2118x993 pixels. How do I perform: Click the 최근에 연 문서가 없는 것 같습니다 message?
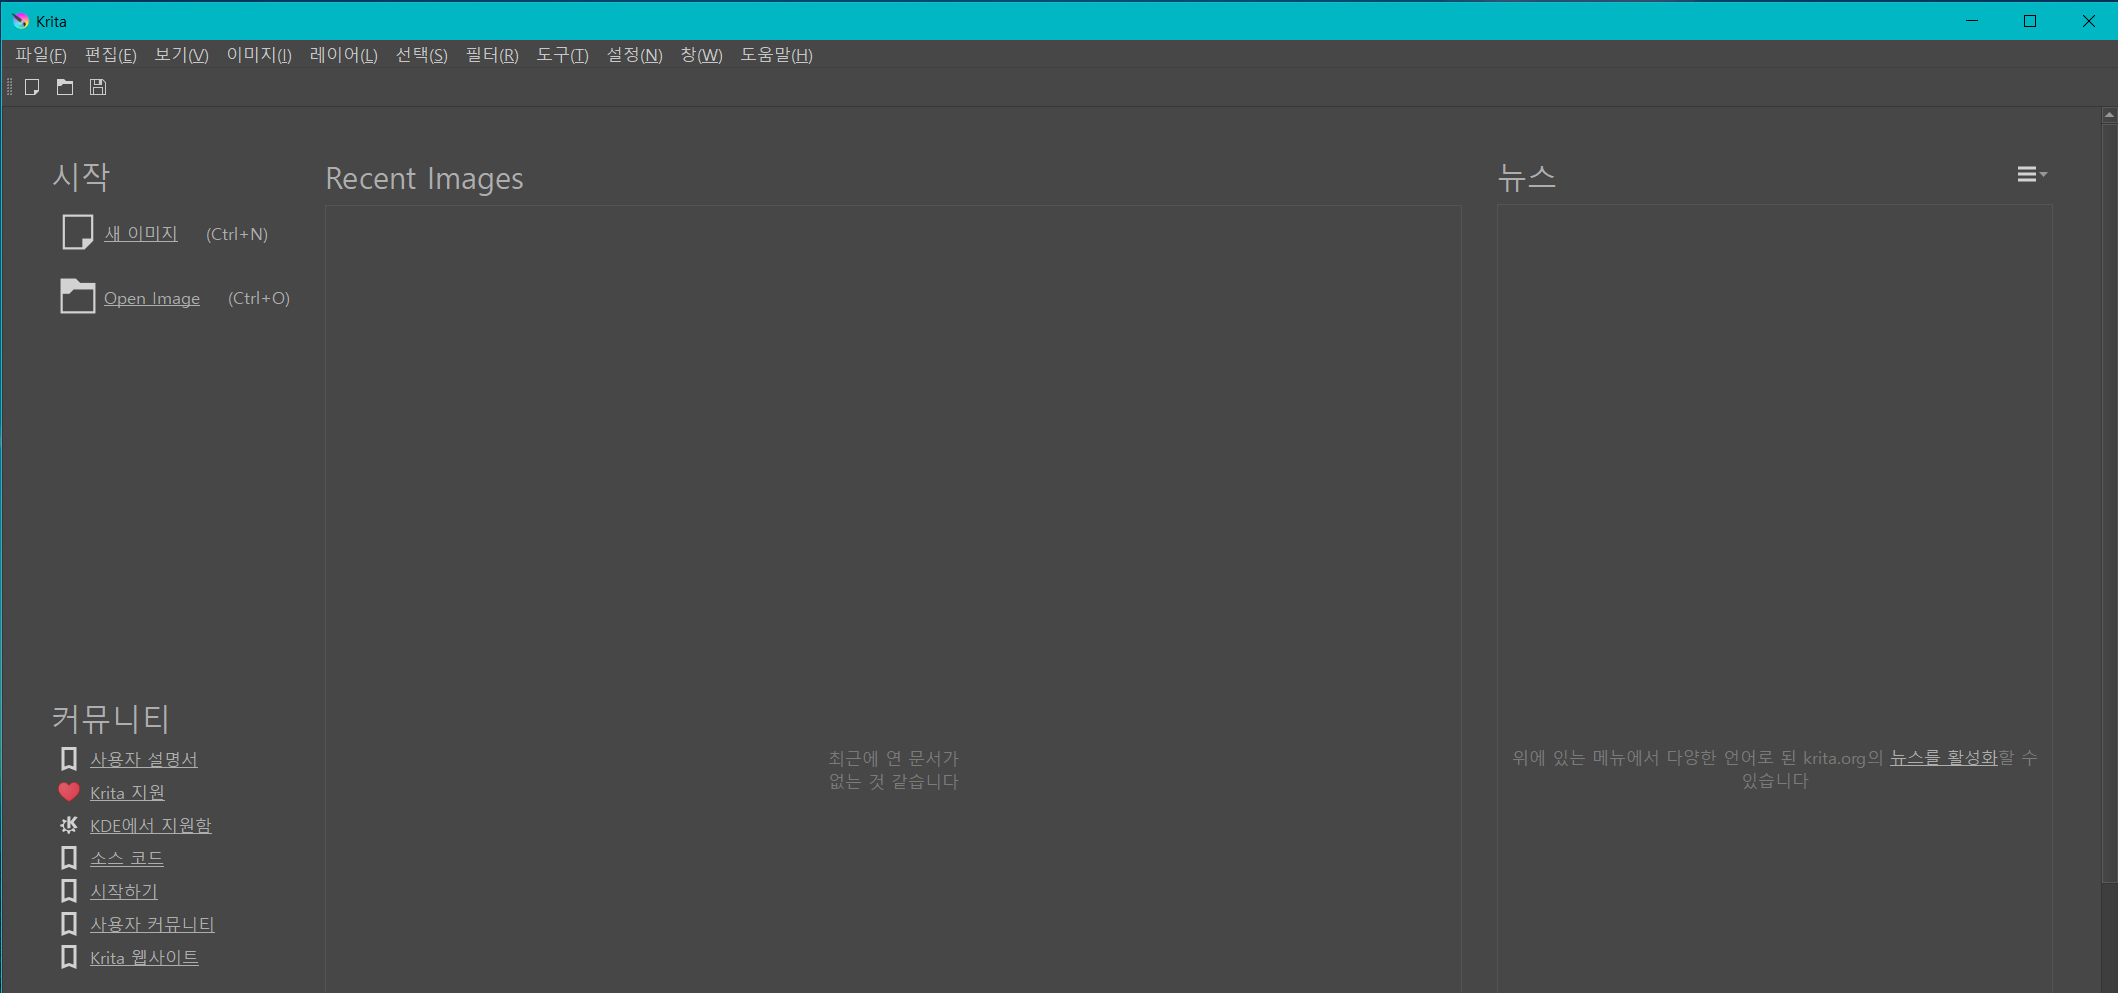pos(893,770)
